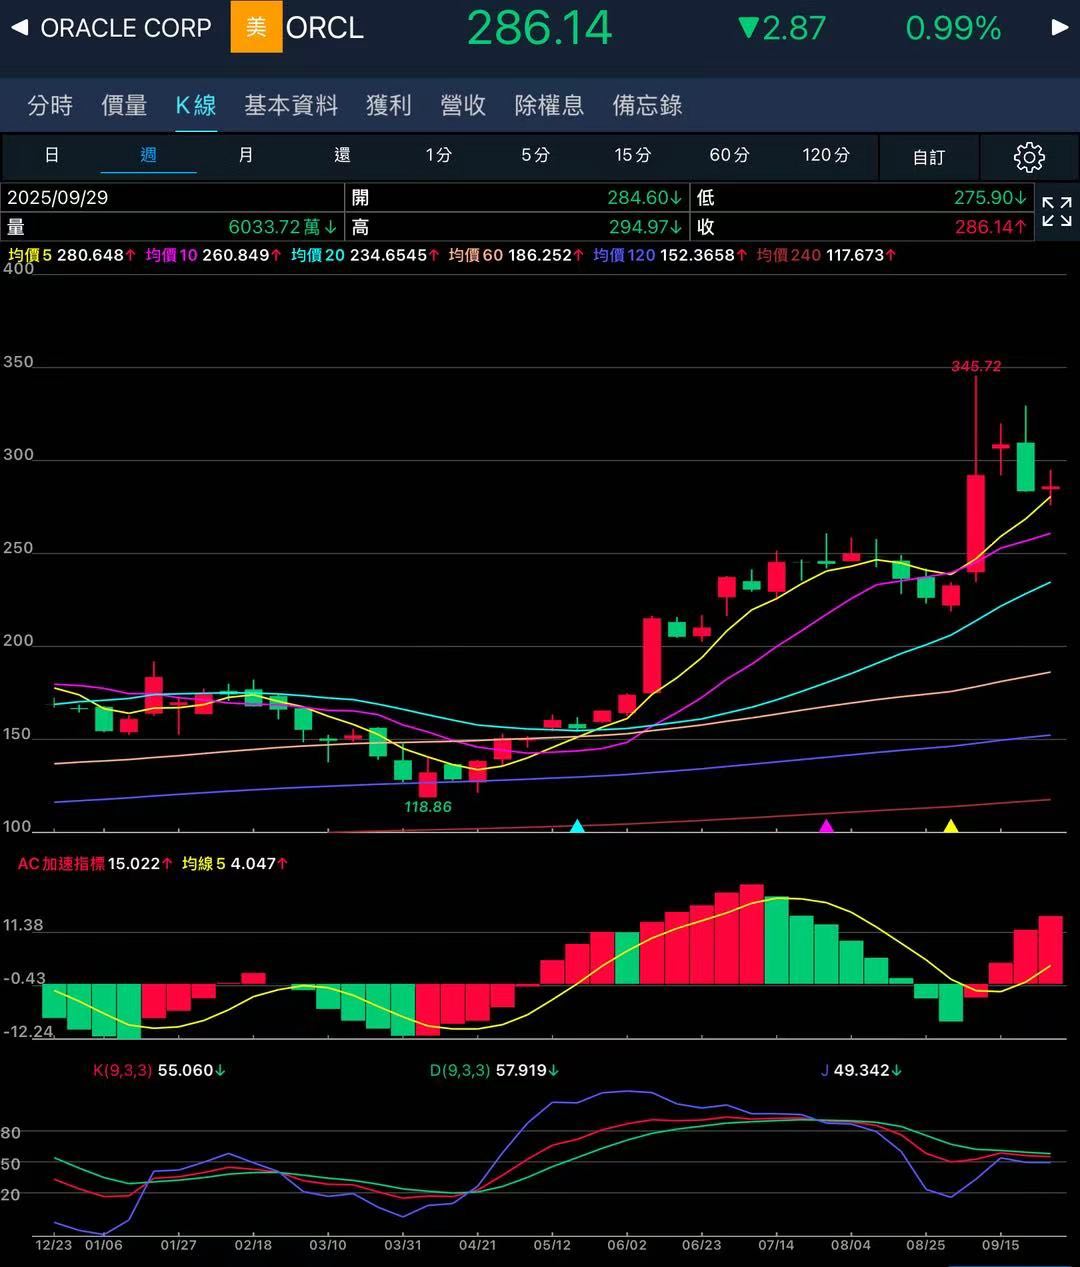Open the 營收 revenue tab

(x=463, y=105)
